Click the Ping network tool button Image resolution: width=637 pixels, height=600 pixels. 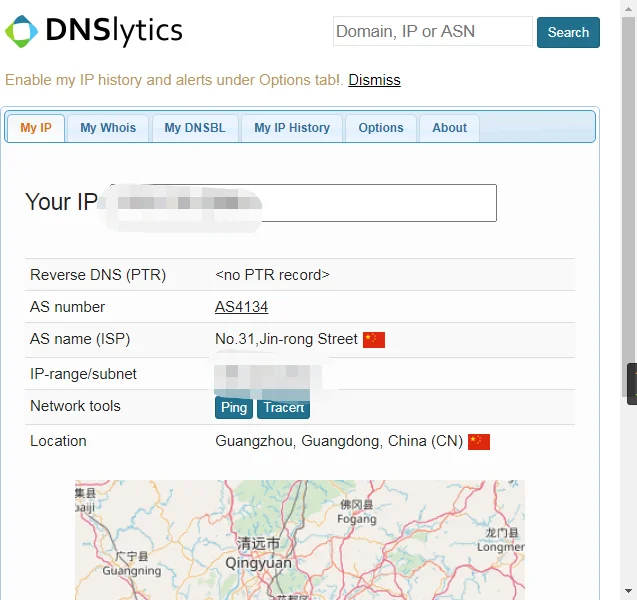(234, 407)
